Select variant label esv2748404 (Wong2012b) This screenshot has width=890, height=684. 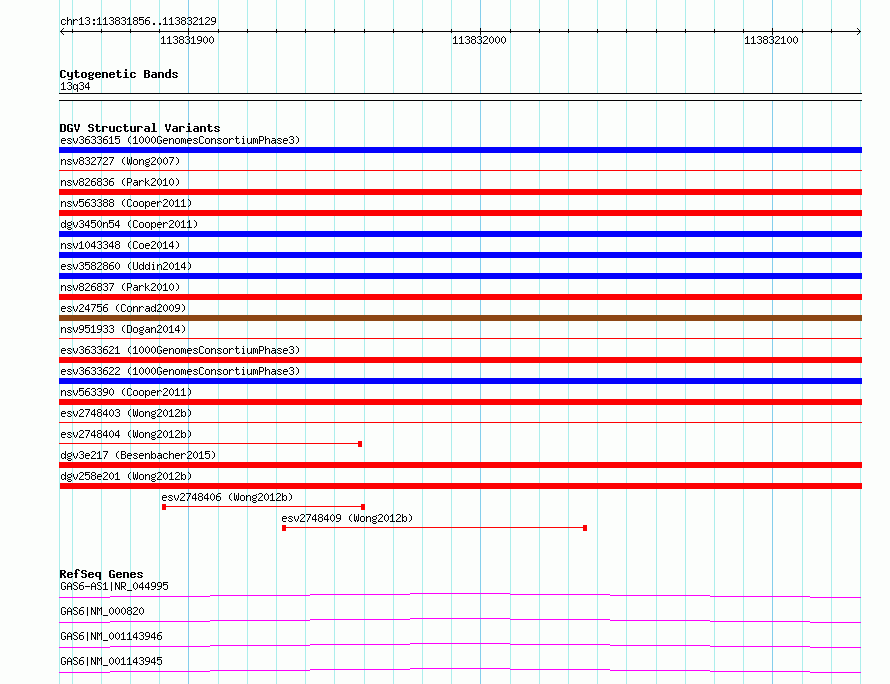pyautogui.click(x=126, y=434)
